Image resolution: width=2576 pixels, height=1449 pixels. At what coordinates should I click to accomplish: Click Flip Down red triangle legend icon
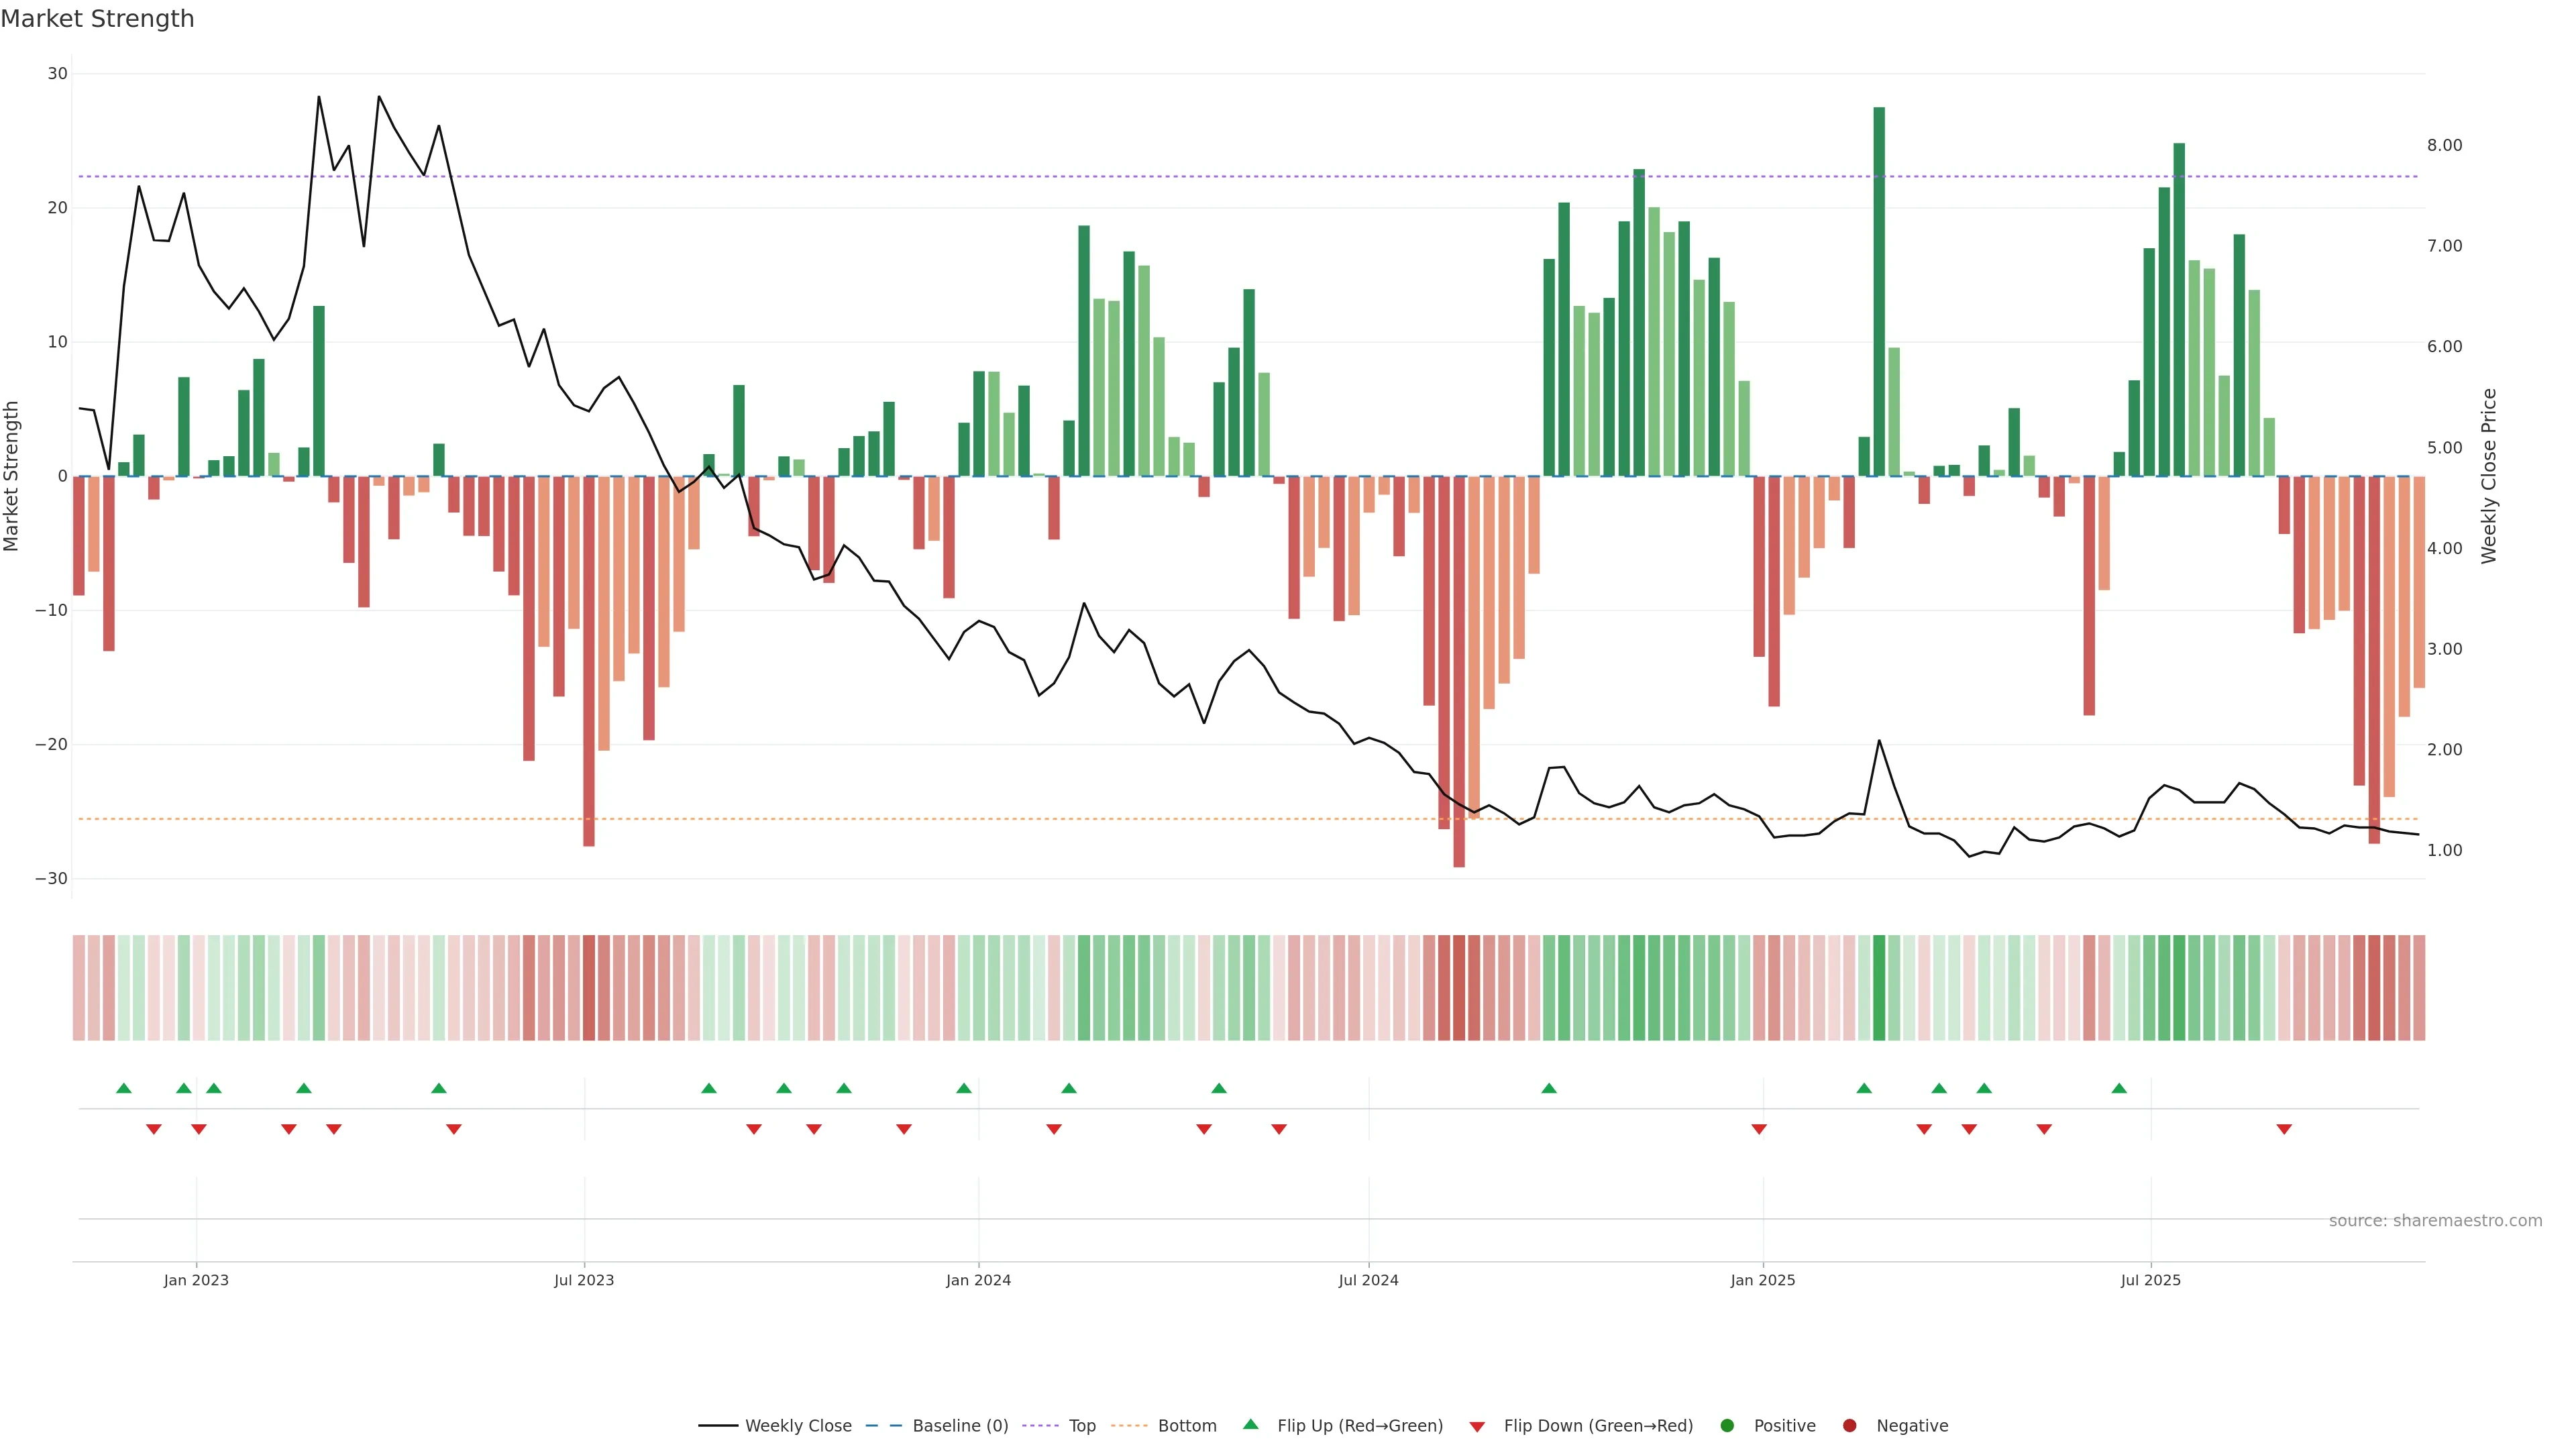(x=1477, y=1427)
